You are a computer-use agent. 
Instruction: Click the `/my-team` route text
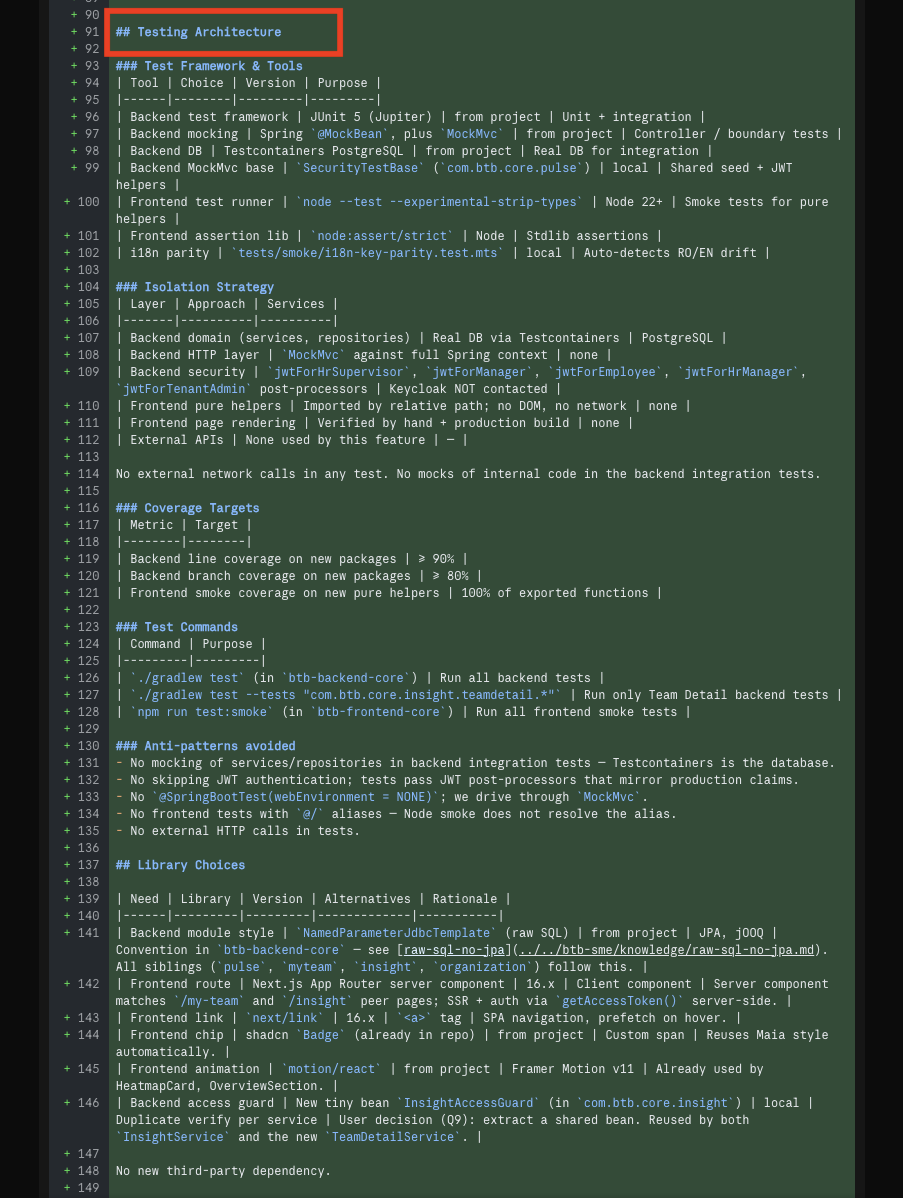(x=209, y=1001)
